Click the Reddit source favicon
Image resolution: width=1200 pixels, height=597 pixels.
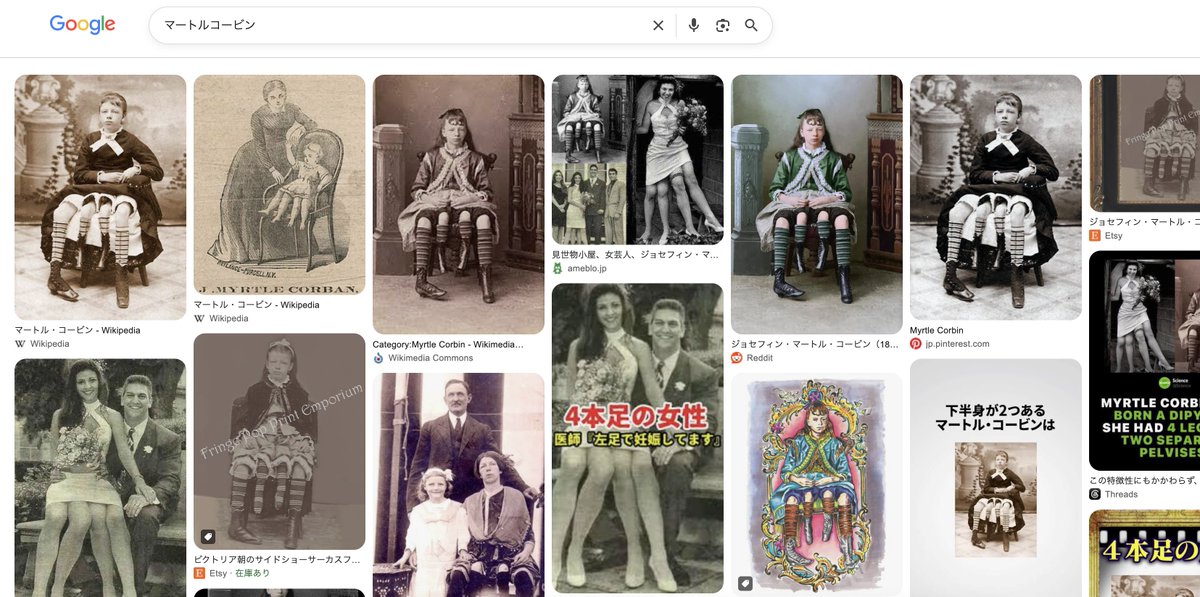click(737, 358)
